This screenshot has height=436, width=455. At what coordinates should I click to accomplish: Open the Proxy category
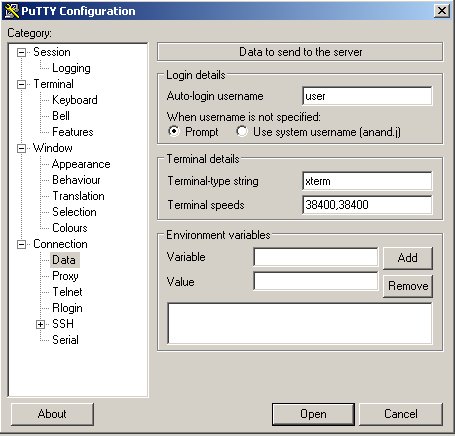click(x=65, y=276)
